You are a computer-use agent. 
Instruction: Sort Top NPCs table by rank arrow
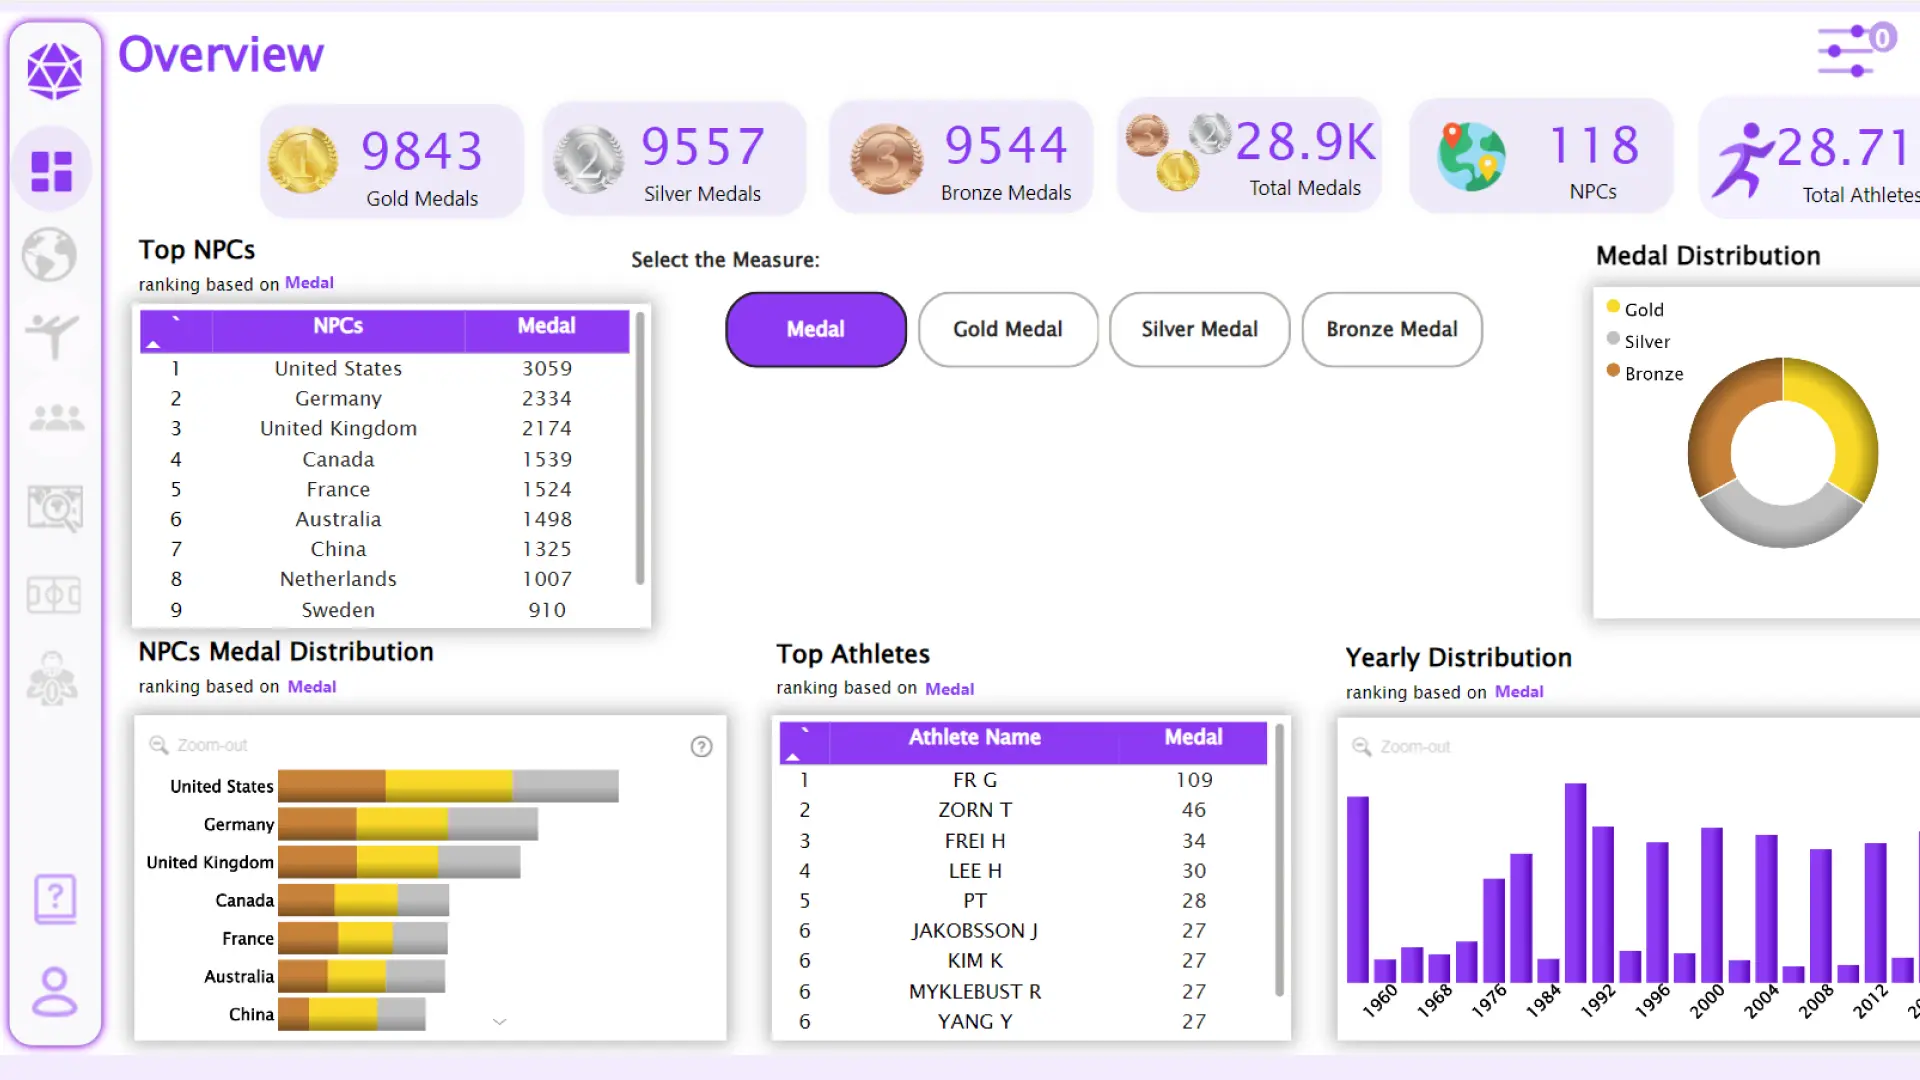(x=154, y=344)
